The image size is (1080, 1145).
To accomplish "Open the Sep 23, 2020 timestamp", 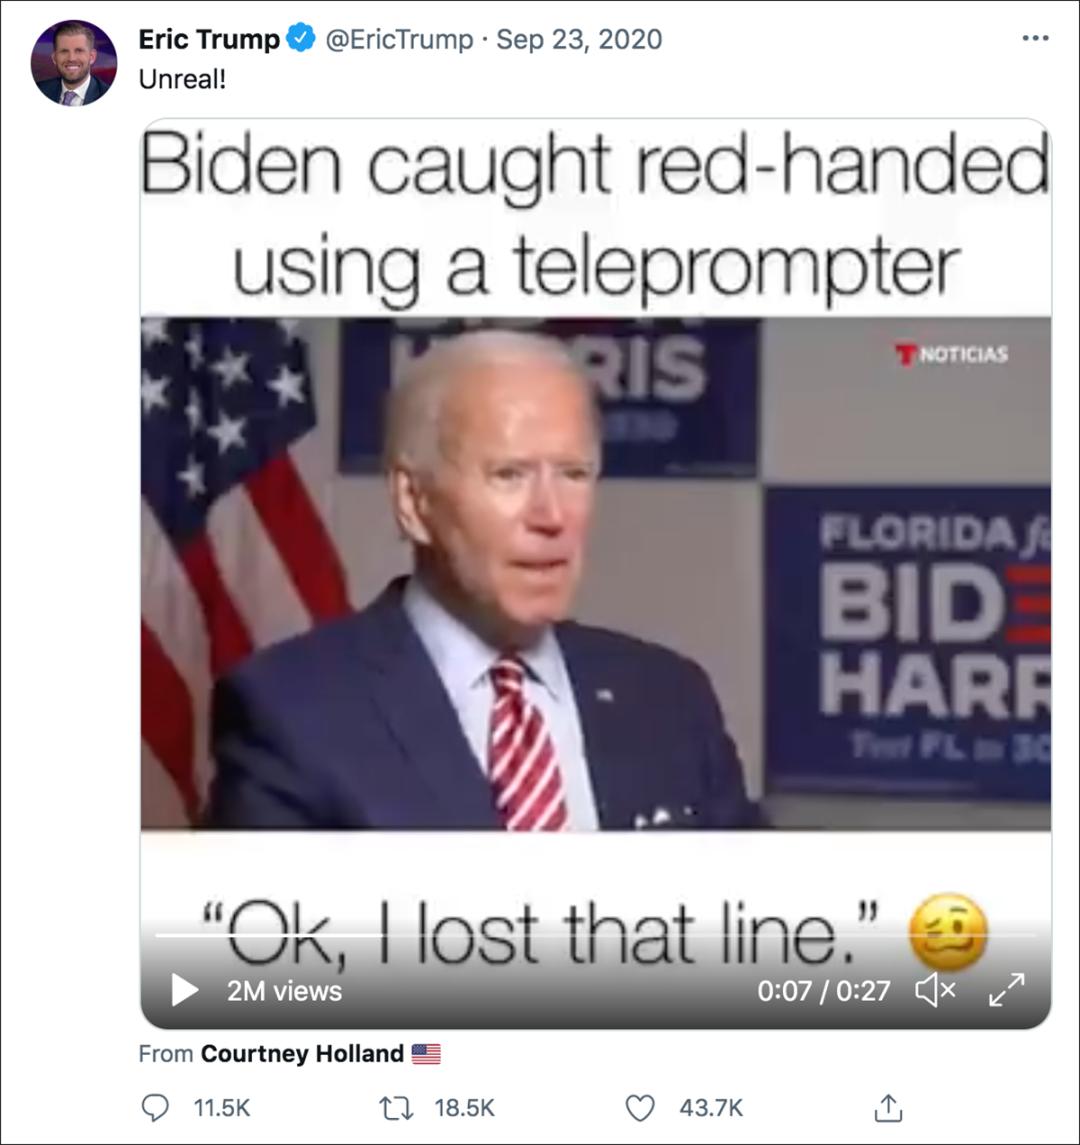I will 579,39.
